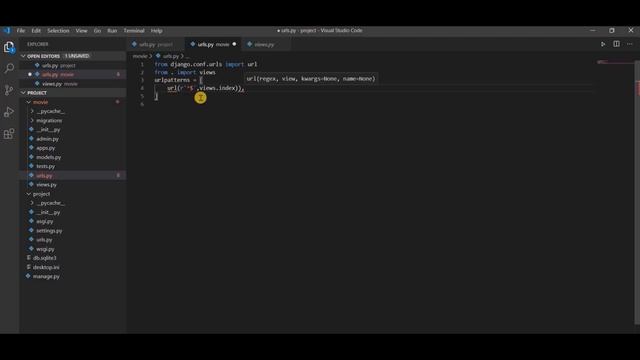
Task: Open wsgi.py in the file tree
Action: (73, 249)
